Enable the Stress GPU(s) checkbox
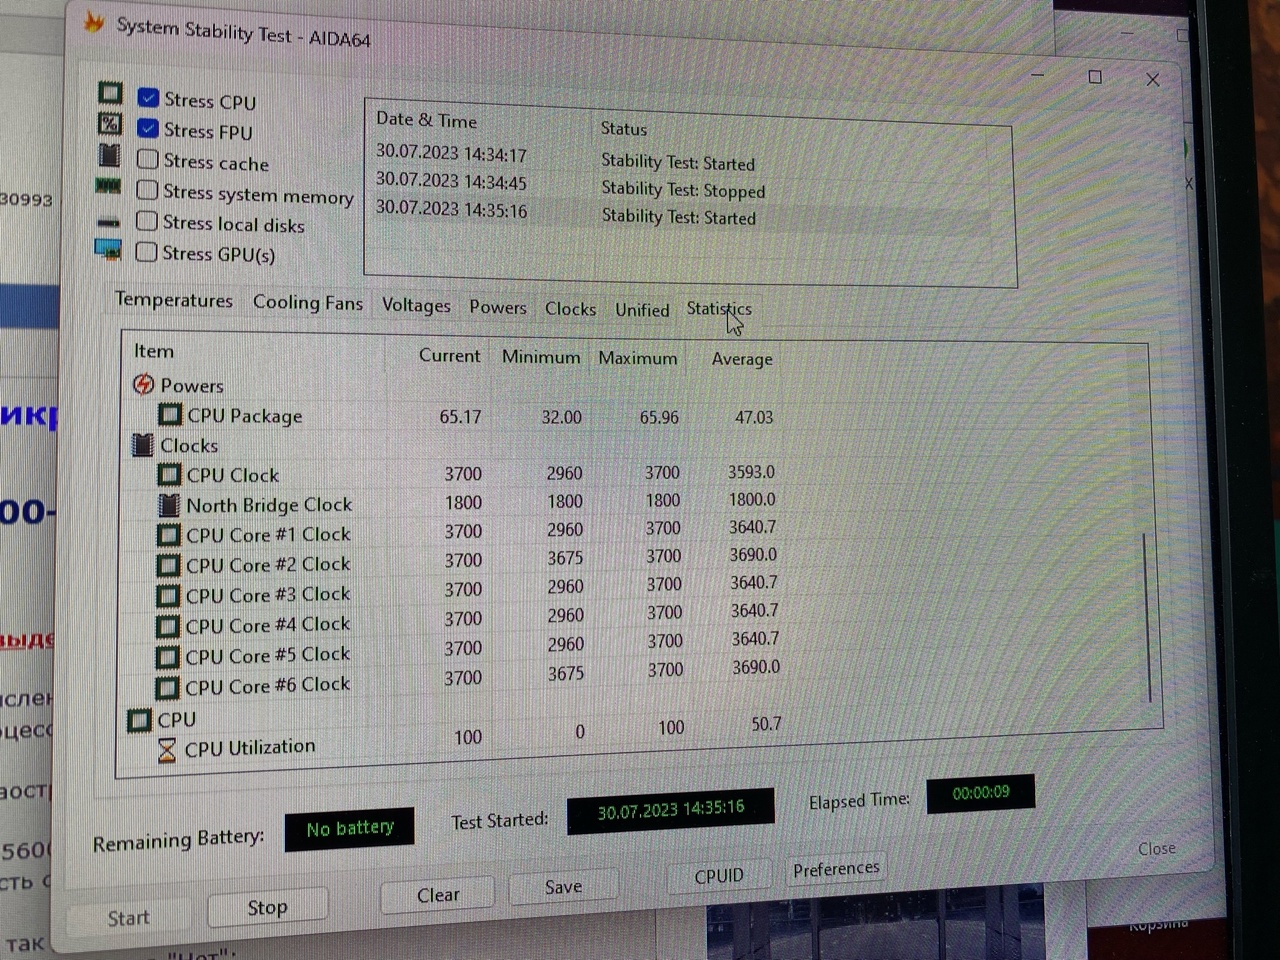This screenshot has width=1280, height=960. (x=146, y=252)
